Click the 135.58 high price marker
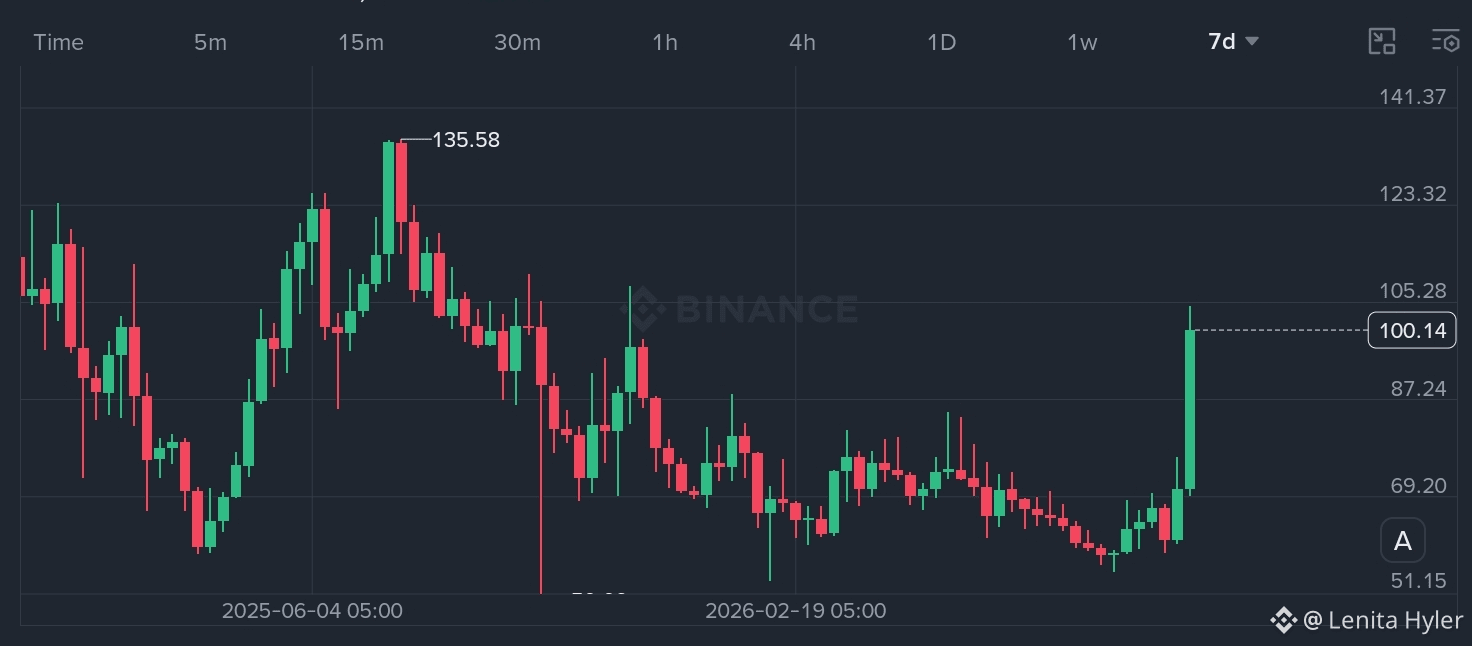The width and height of the screenshot is (1472, 646). tap(465, 140)
